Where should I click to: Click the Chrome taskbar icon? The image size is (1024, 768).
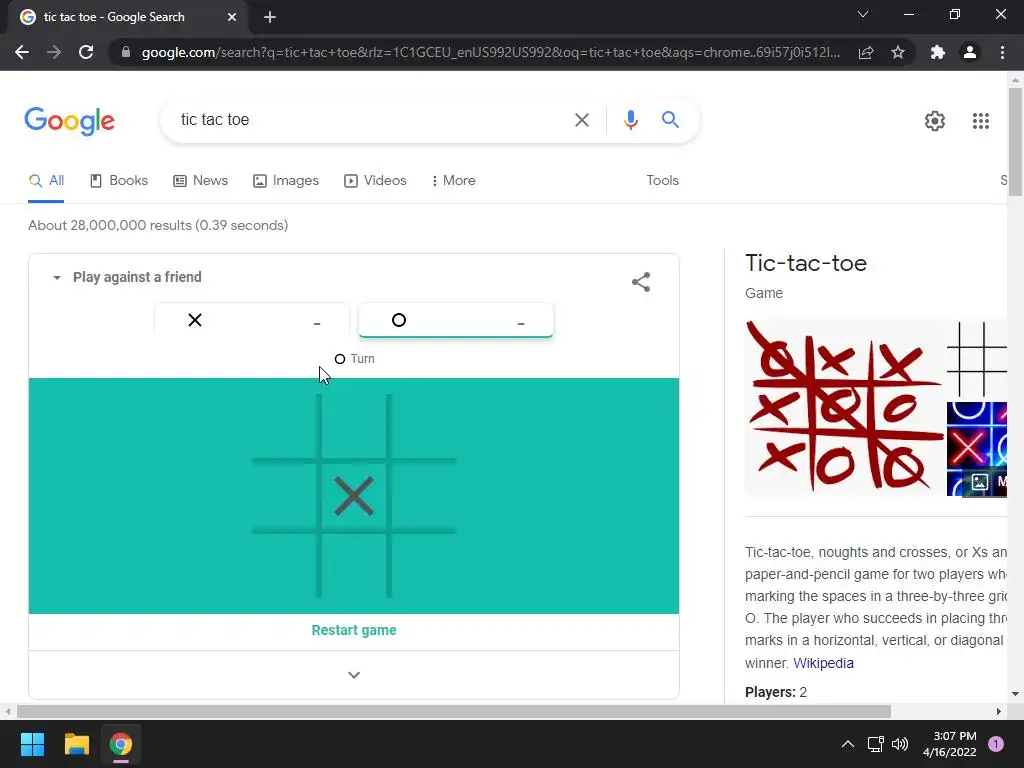120,744
